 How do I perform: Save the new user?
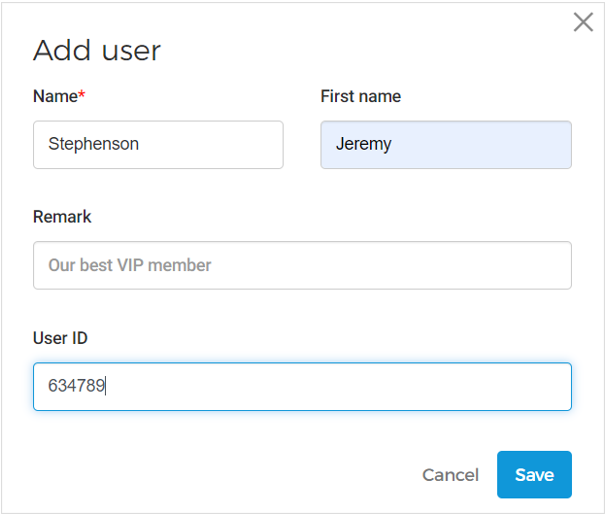(x=535, y=475)
